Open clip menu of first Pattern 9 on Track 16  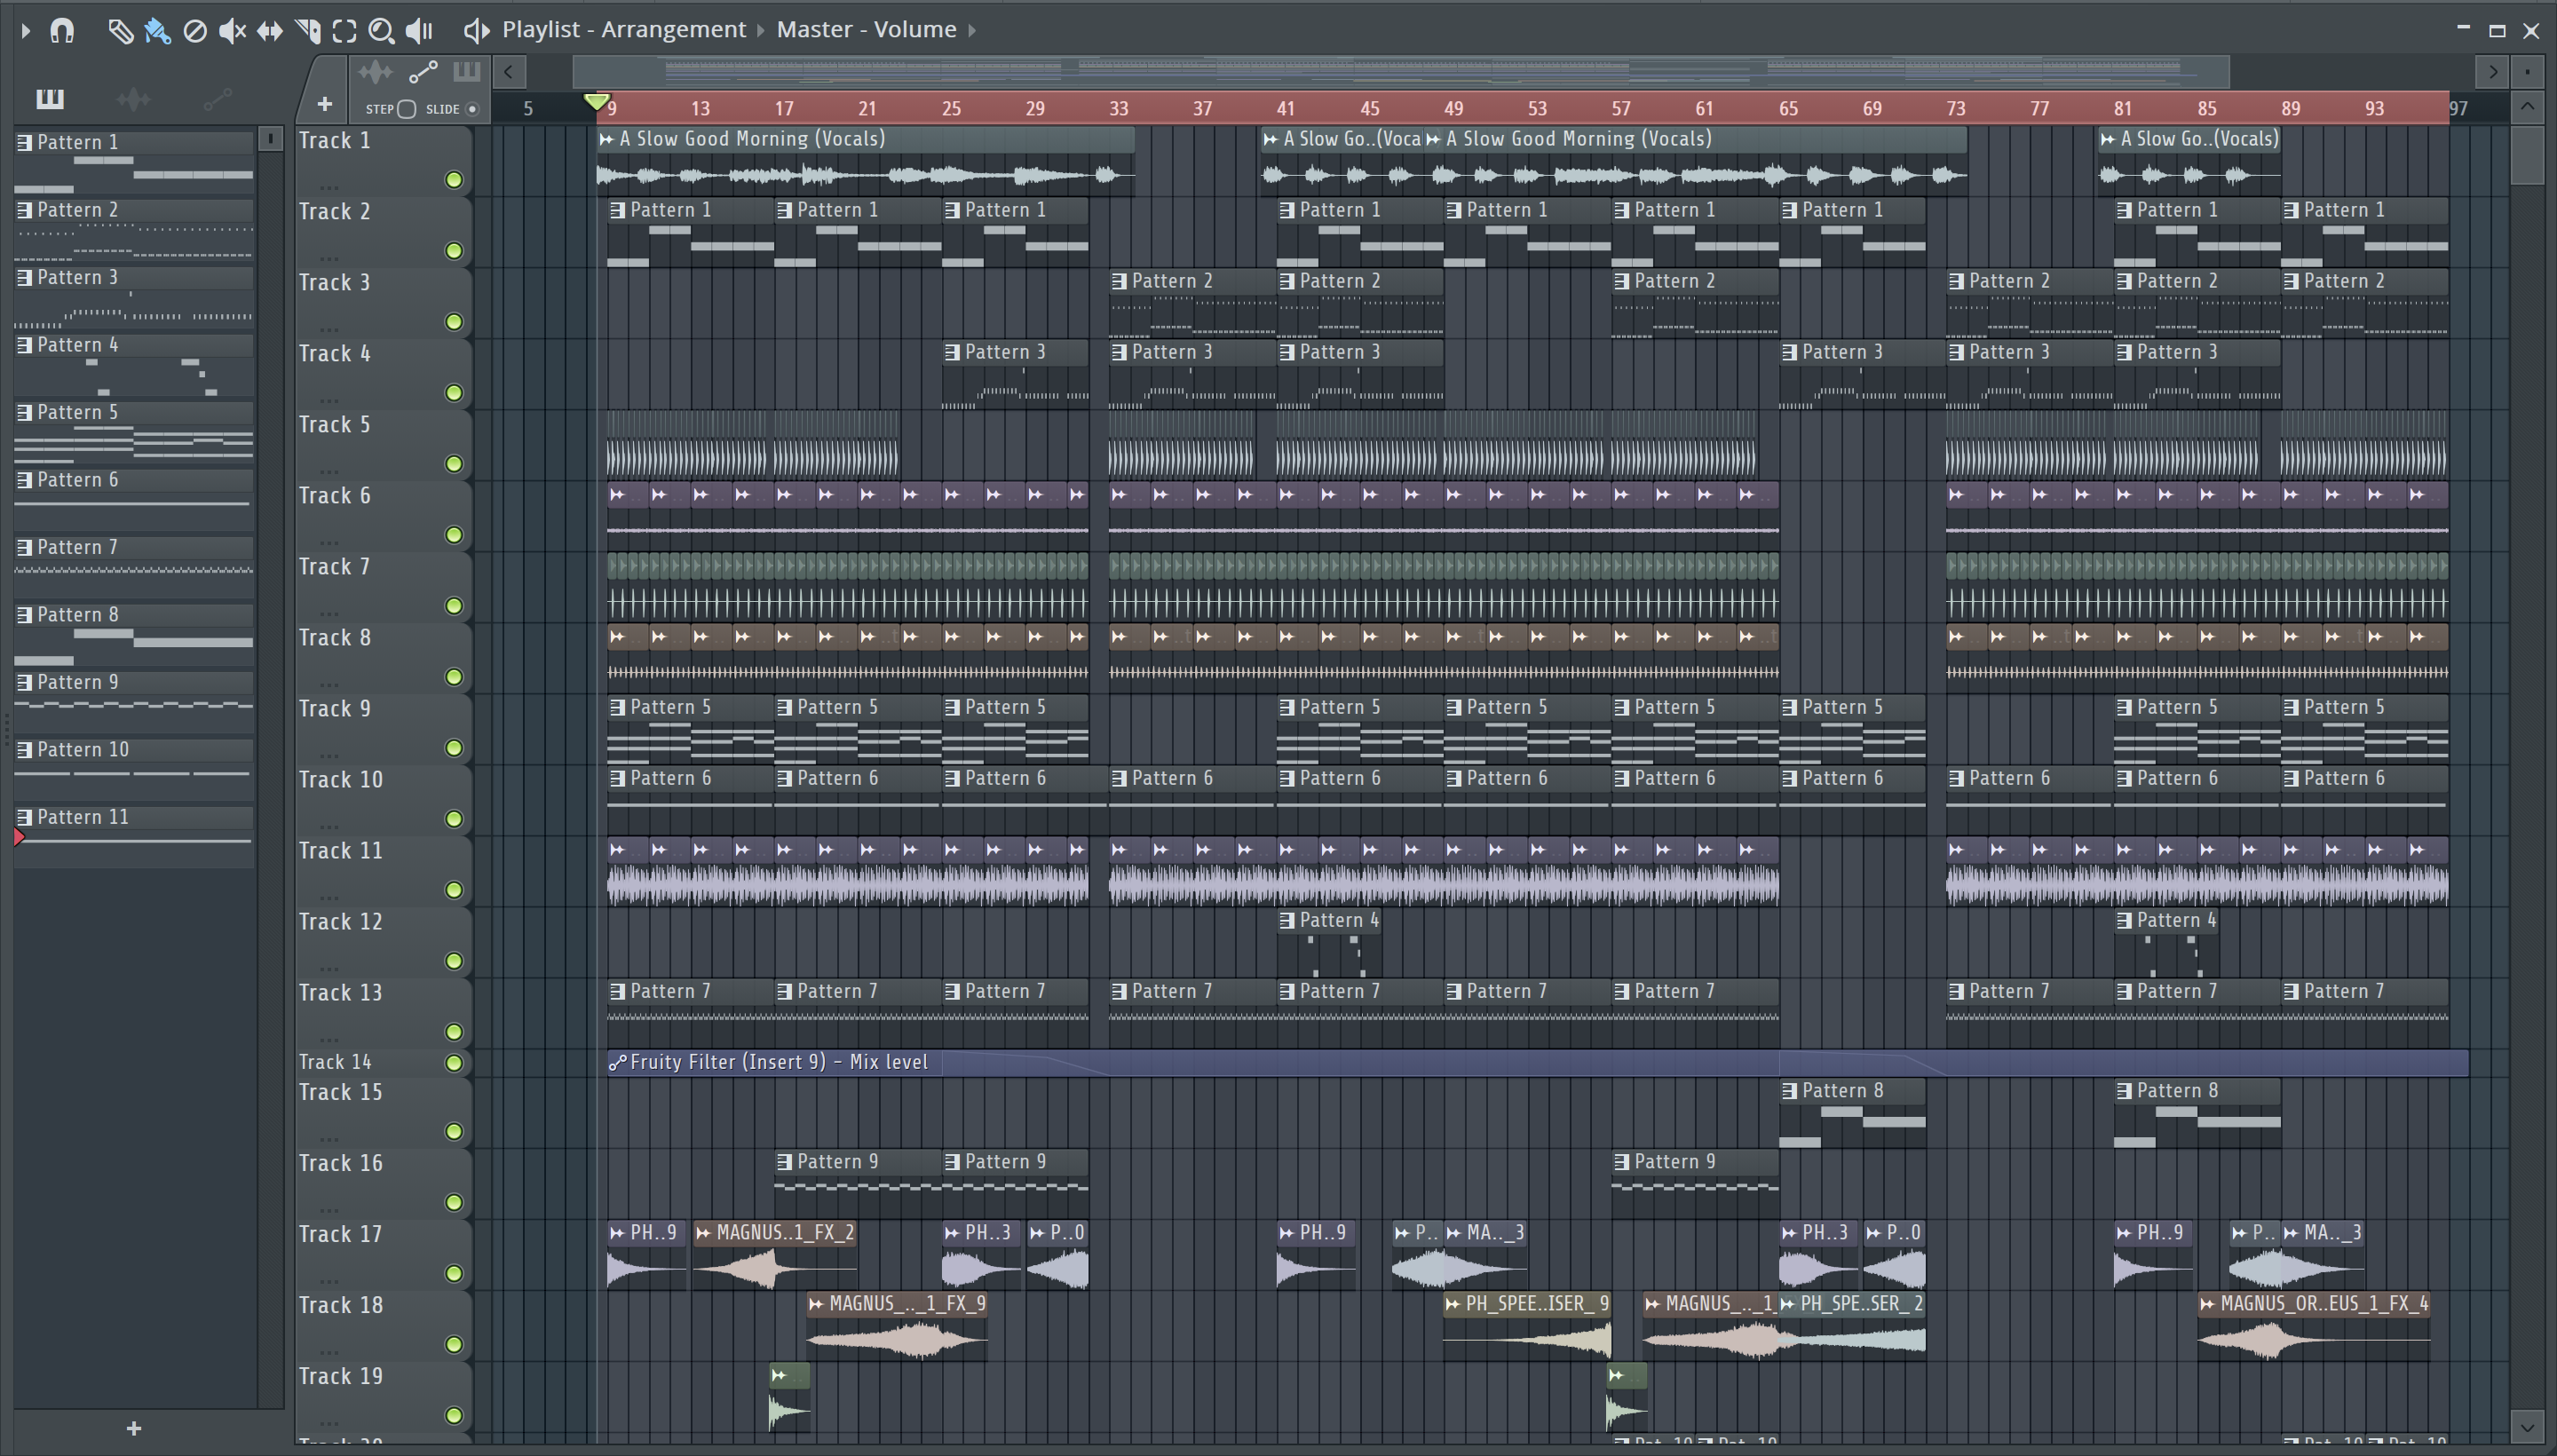(x=785, y=1162)
